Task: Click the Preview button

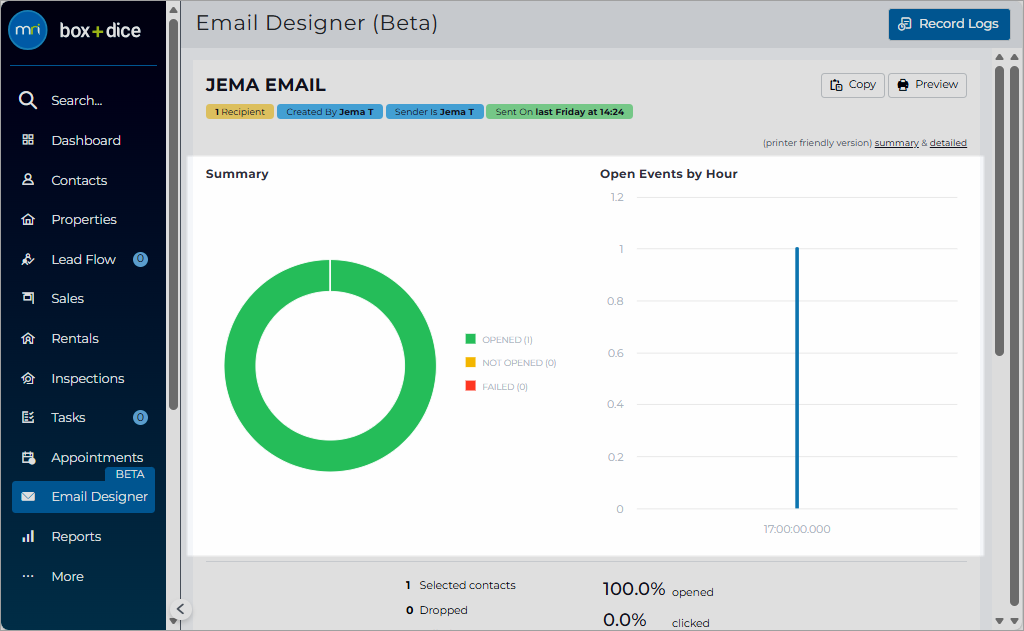Action: coord(927,85)
